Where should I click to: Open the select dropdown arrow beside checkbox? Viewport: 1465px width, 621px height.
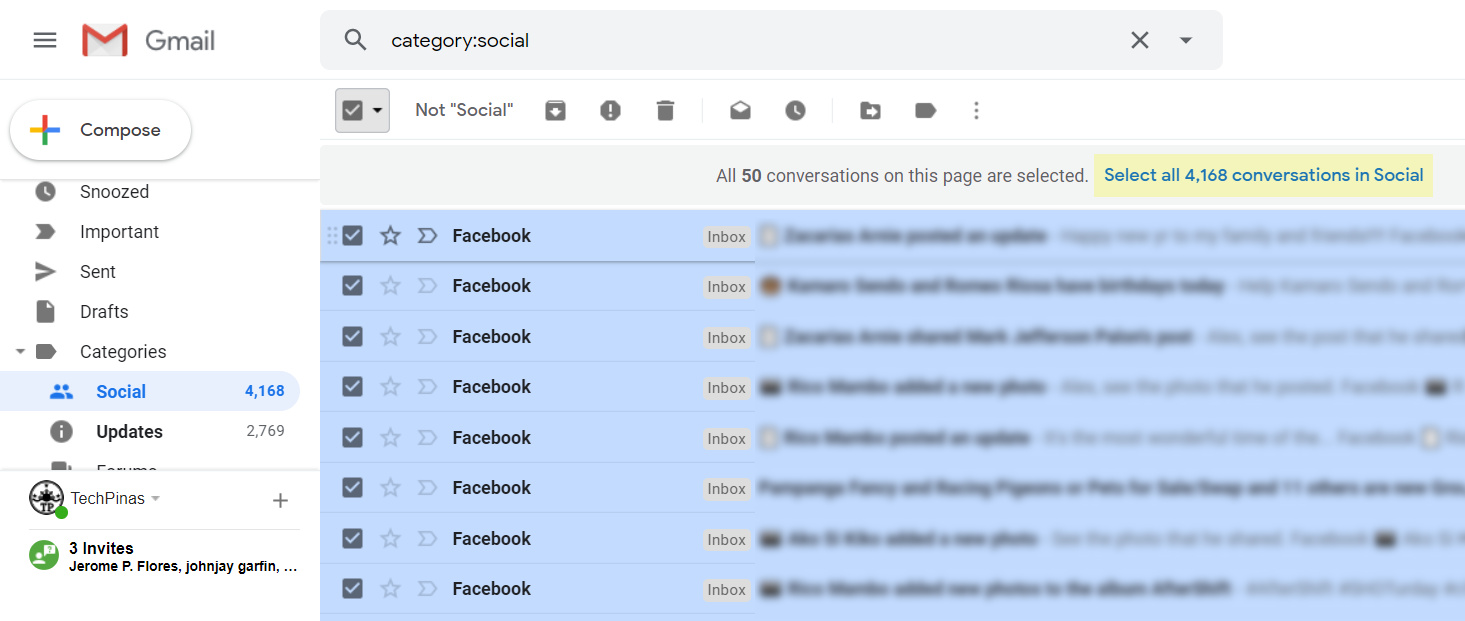pyautogui.click(x=378, y=110)
